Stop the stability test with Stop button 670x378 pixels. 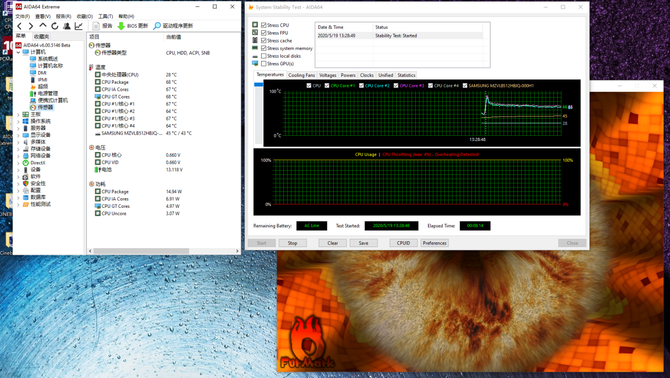pos(292,243)
